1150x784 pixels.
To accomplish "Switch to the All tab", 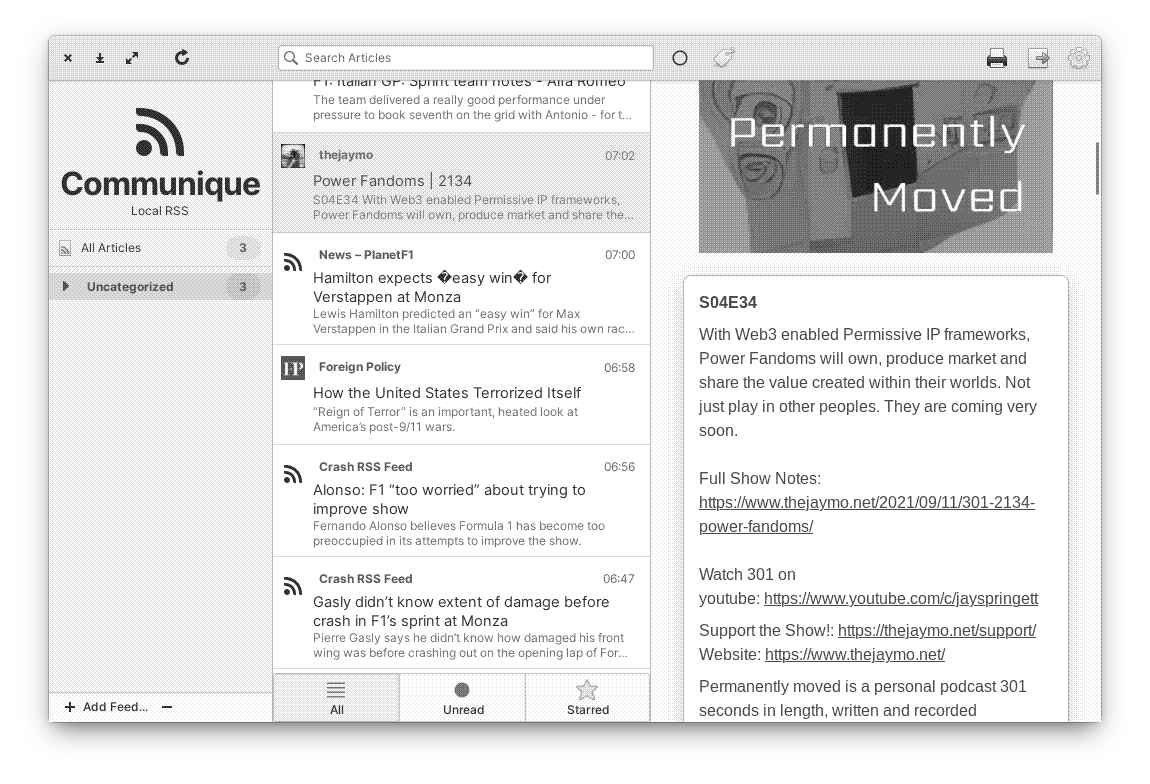I will 337,697.
